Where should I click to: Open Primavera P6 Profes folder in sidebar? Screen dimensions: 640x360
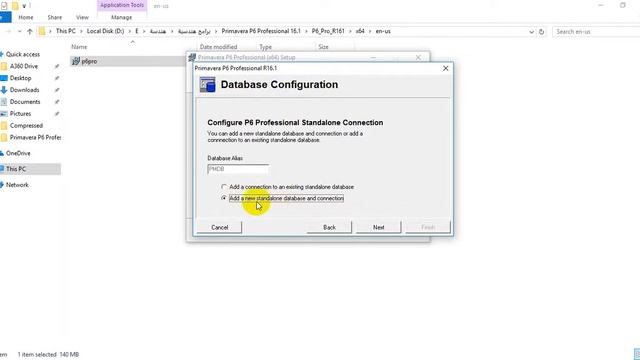click(35, 138)
